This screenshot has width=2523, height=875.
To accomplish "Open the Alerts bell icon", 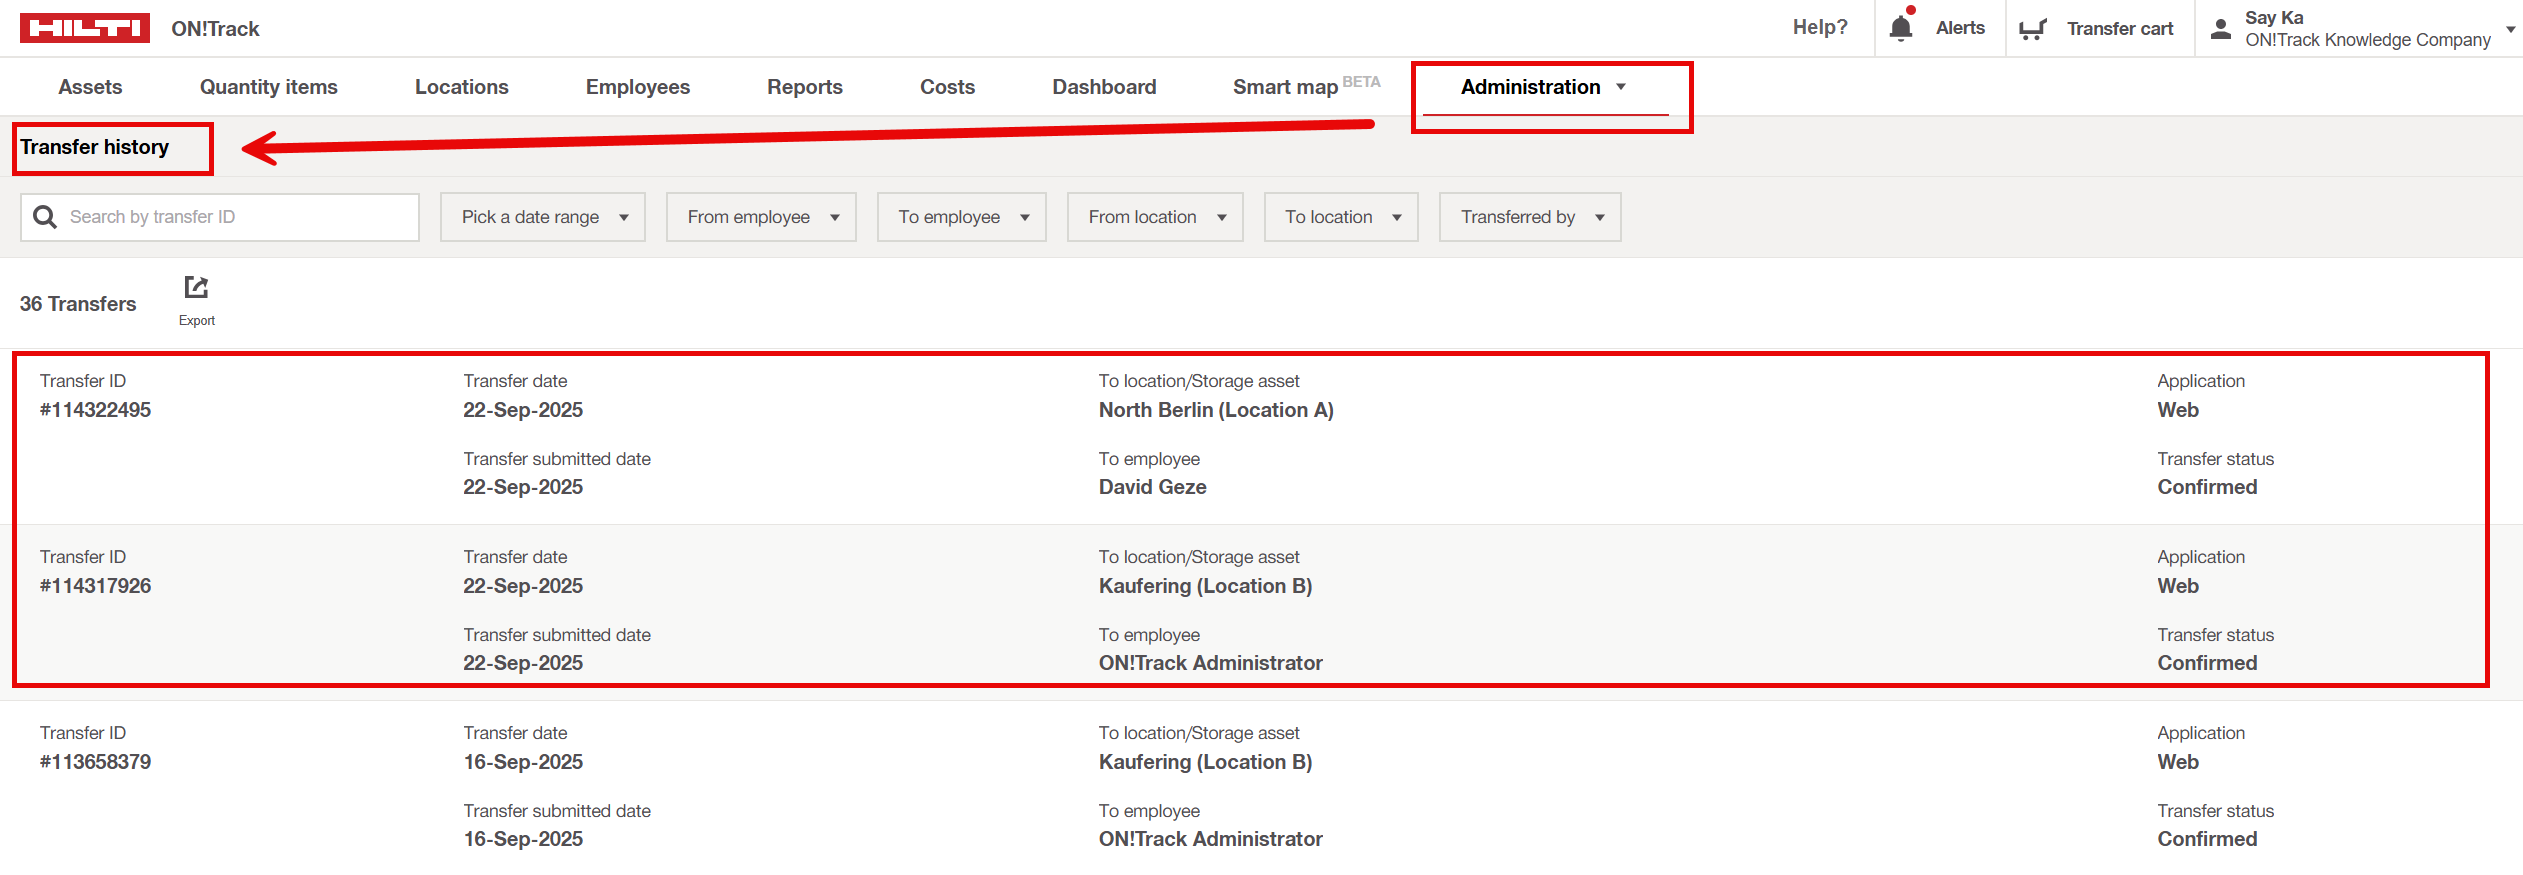I will [x=1901, y=28].
